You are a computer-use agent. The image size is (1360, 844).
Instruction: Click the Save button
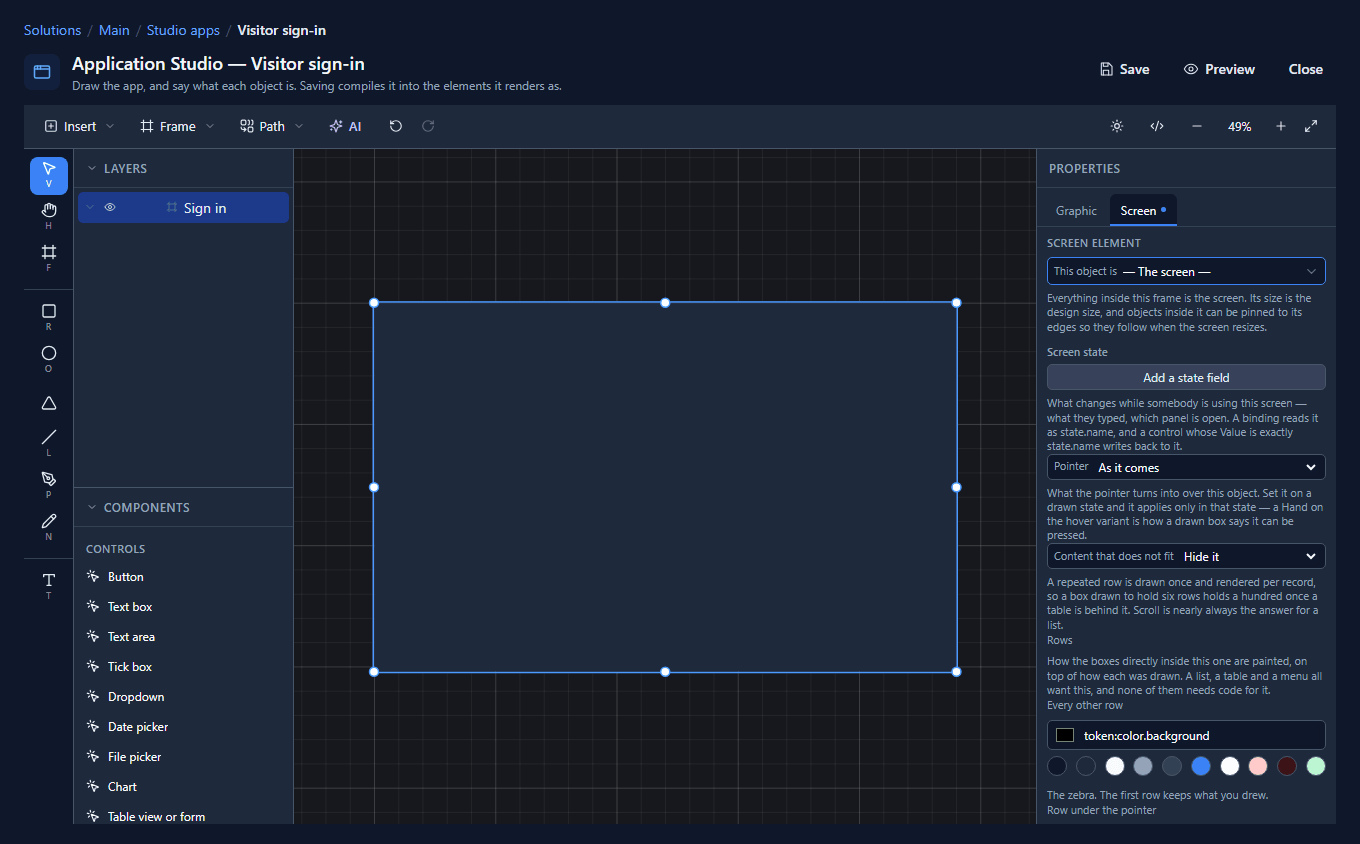[x=1124, y=69]
